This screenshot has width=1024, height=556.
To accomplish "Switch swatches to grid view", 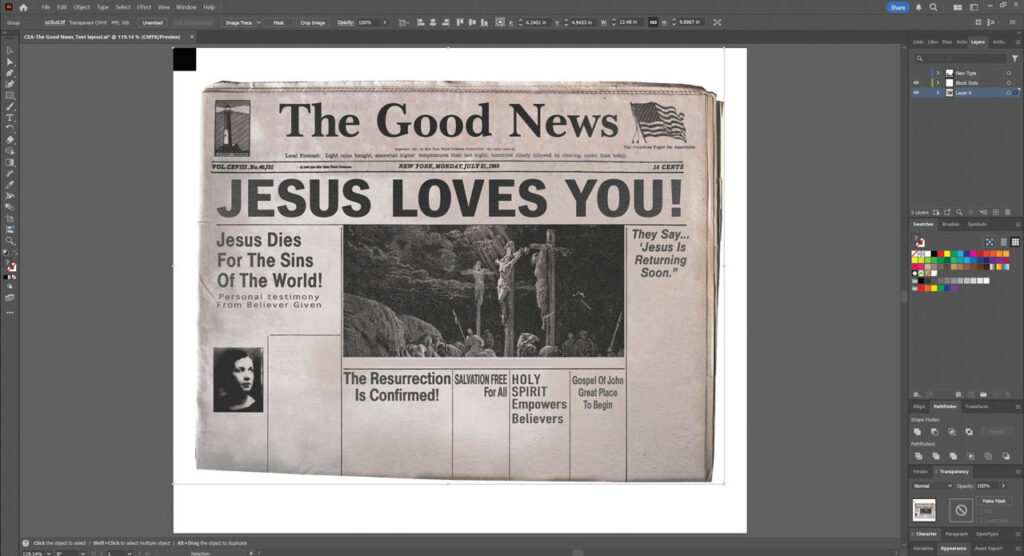I will (x=1016, y=242).
